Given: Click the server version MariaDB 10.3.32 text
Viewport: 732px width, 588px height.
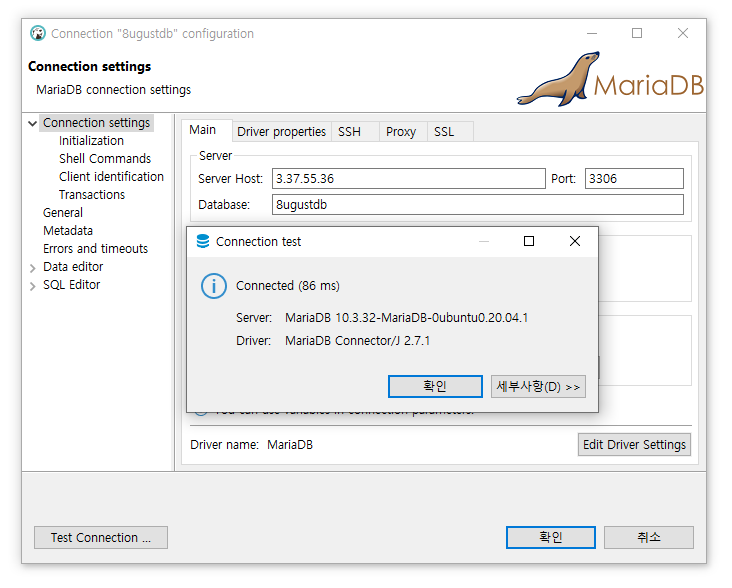Looking at the screenshot, I should pos(406,318).
